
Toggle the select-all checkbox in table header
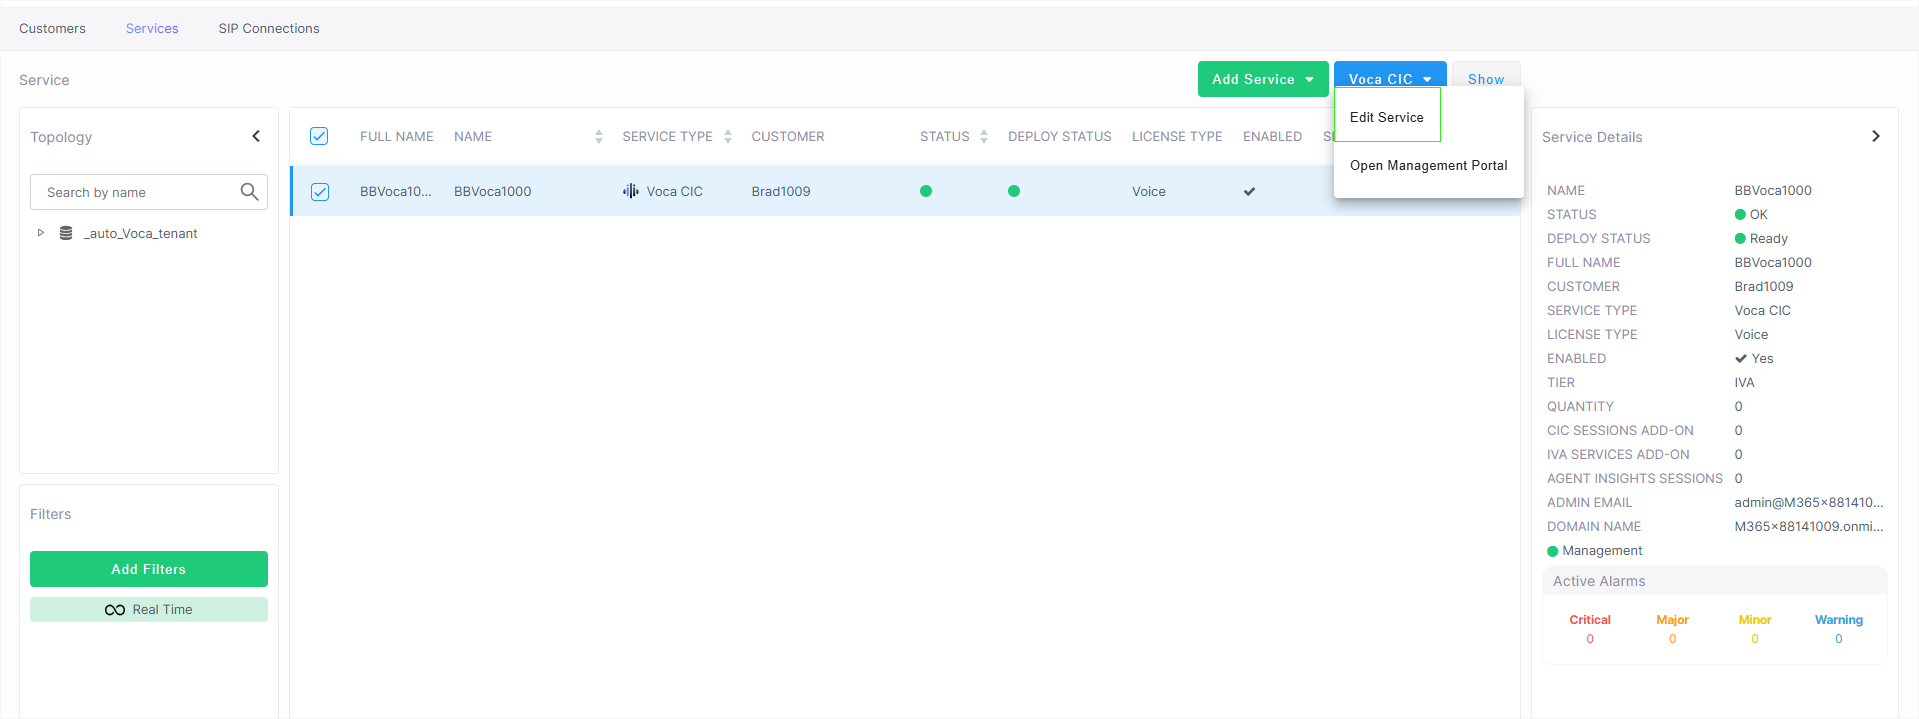point(319,136)
